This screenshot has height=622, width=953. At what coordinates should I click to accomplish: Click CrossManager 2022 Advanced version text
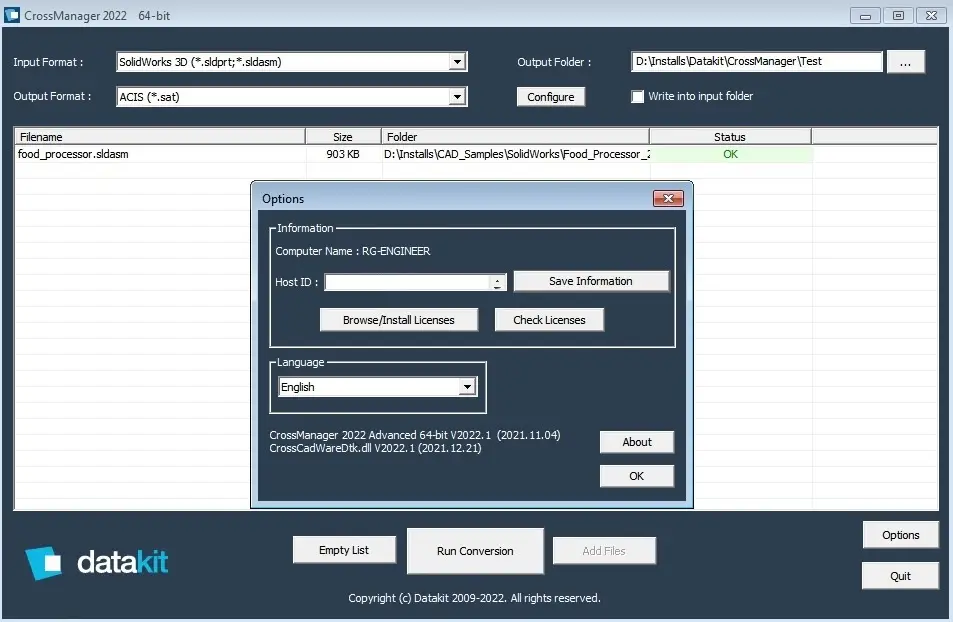(x=415, y=435)
